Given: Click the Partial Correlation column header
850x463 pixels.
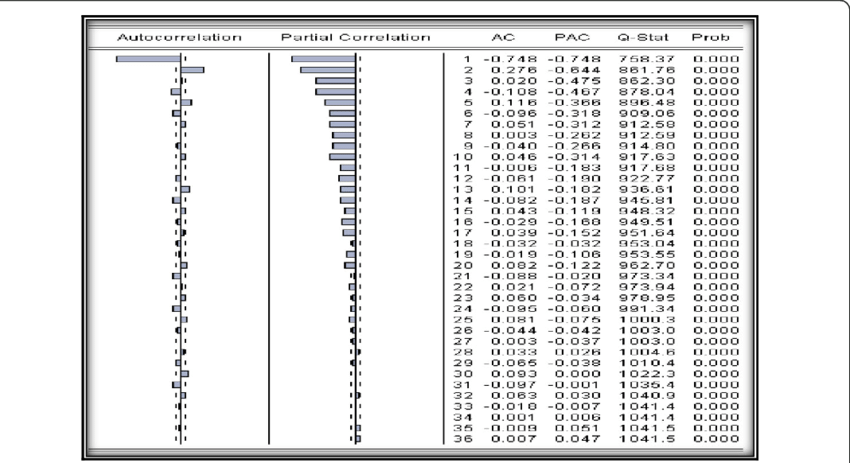Looking at the screenshot, I should pos(356,37).
